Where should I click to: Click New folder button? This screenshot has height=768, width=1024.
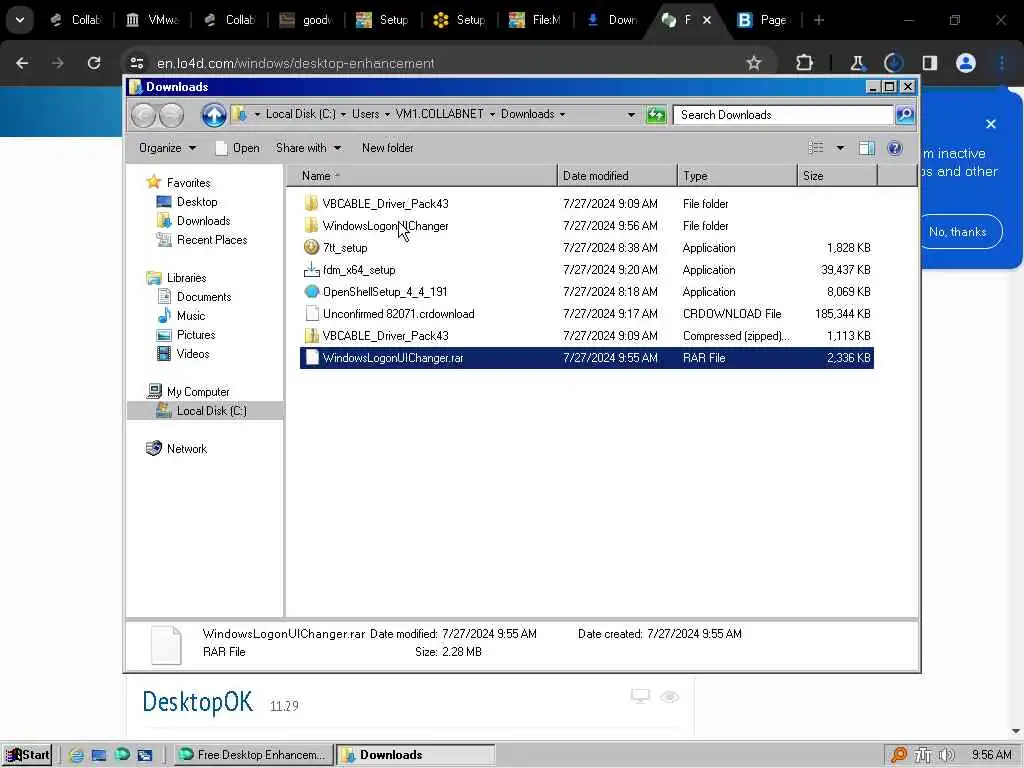coord(387,148)
